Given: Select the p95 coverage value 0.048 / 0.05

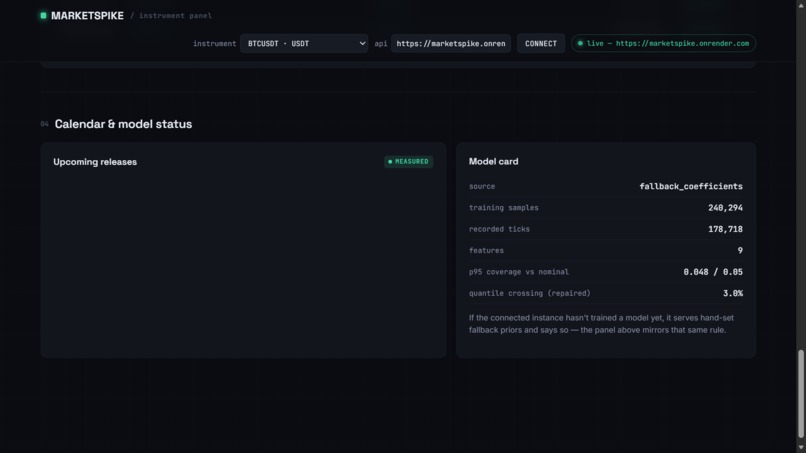Looking at the screenshot, I should pos(713,272).
